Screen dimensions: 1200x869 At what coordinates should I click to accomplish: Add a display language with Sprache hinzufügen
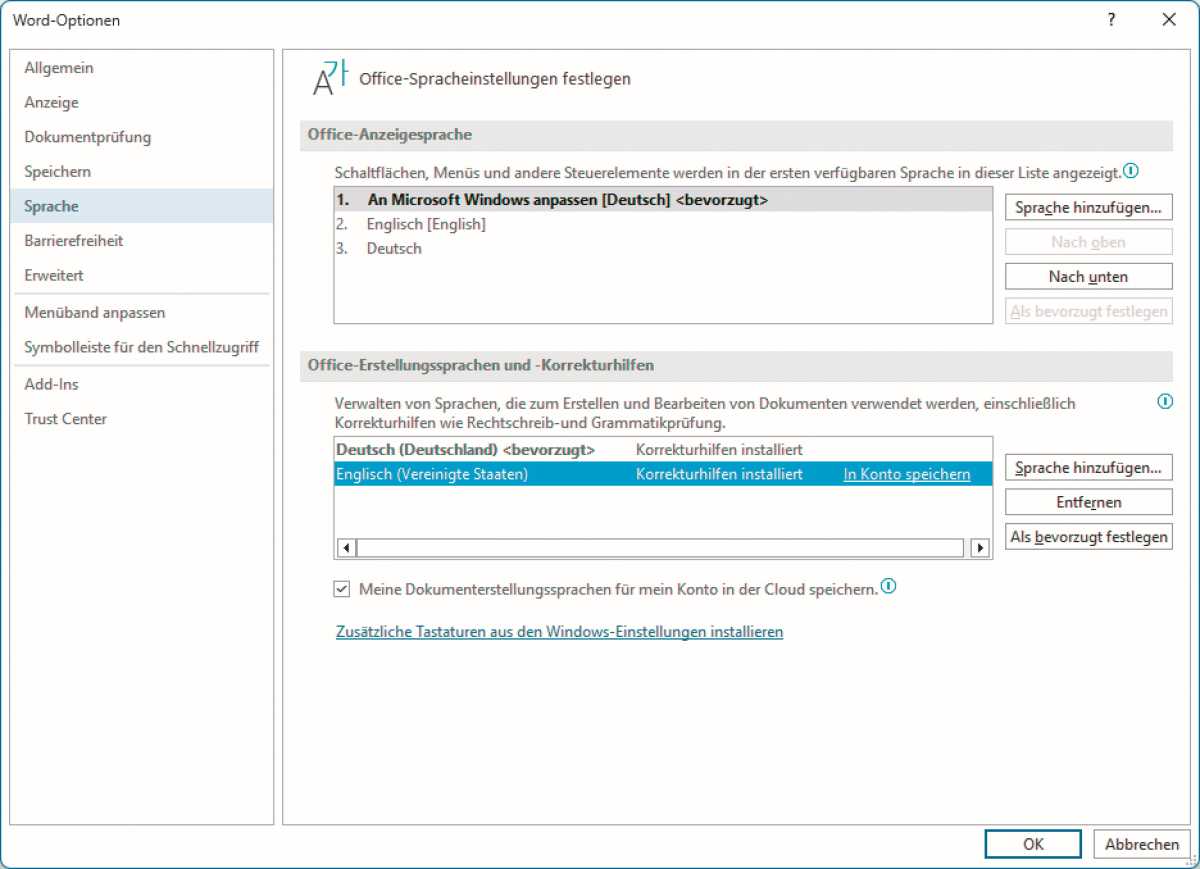[x=1088, y=207]
